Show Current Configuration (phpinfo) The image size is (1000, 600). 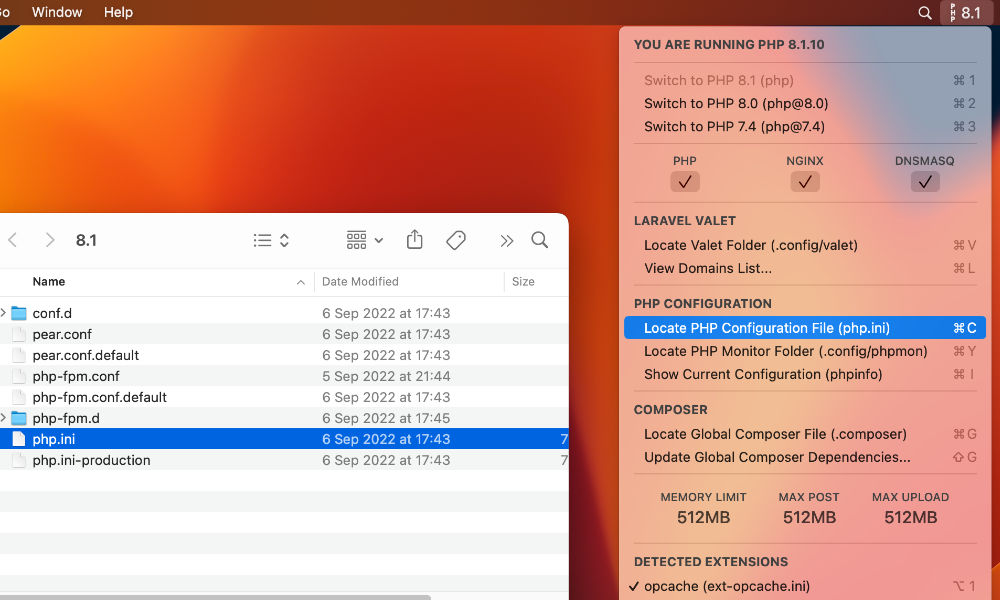pos(805,374)
